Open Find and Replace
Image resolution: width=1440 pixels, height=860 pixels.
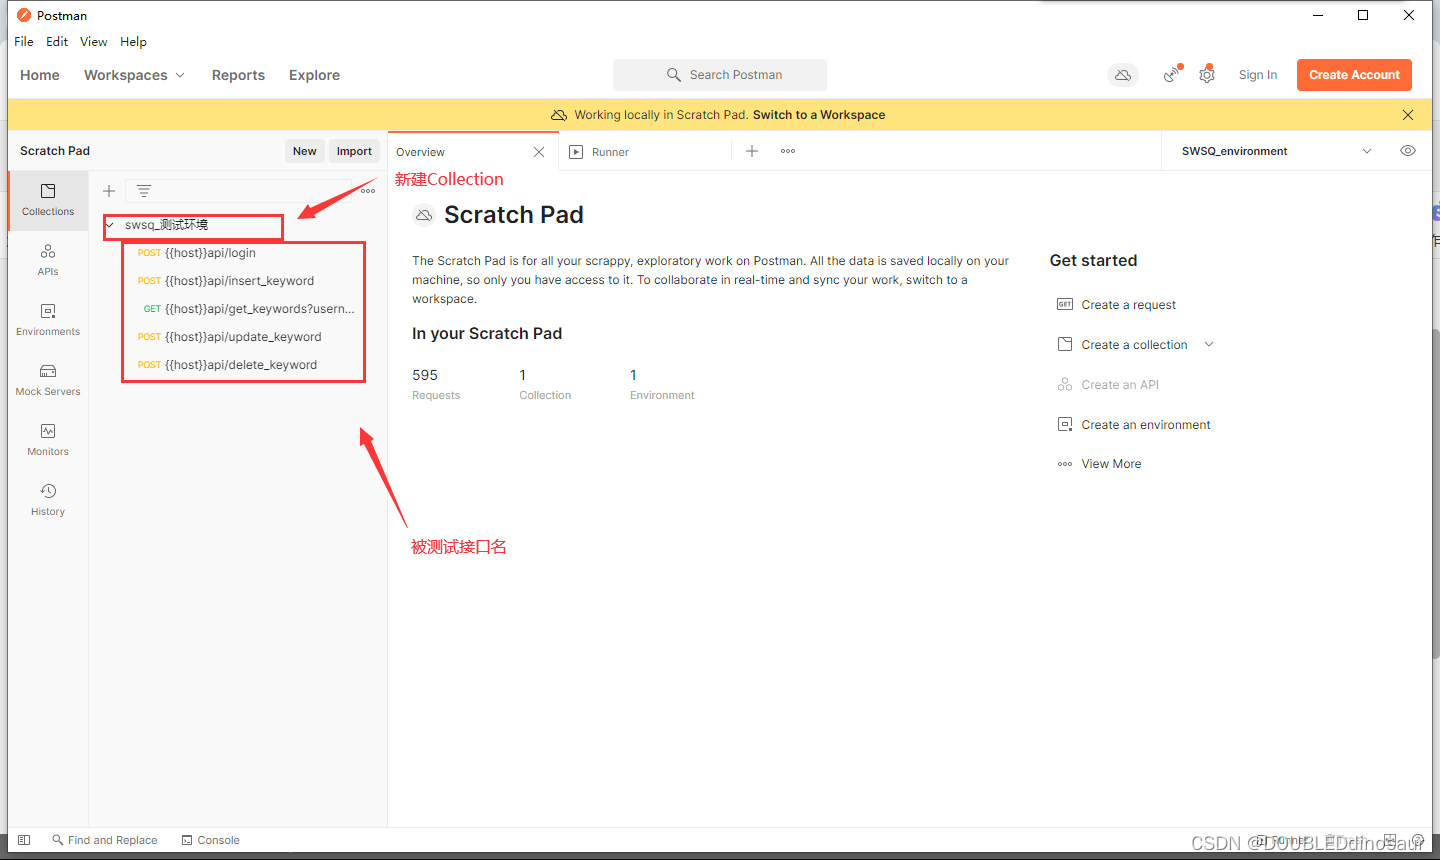(x=105, y=840)
